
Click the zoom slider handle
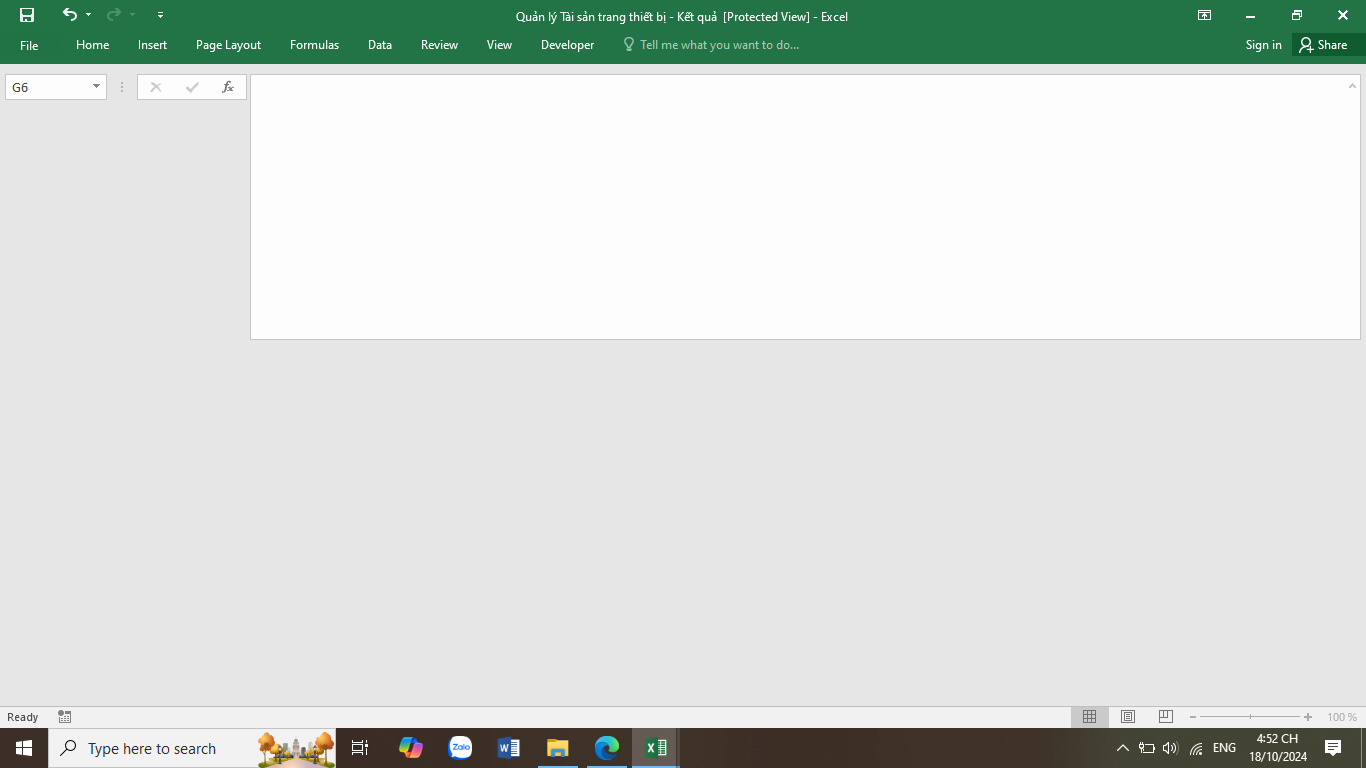pyautogui.click(x=1250, y=717)
